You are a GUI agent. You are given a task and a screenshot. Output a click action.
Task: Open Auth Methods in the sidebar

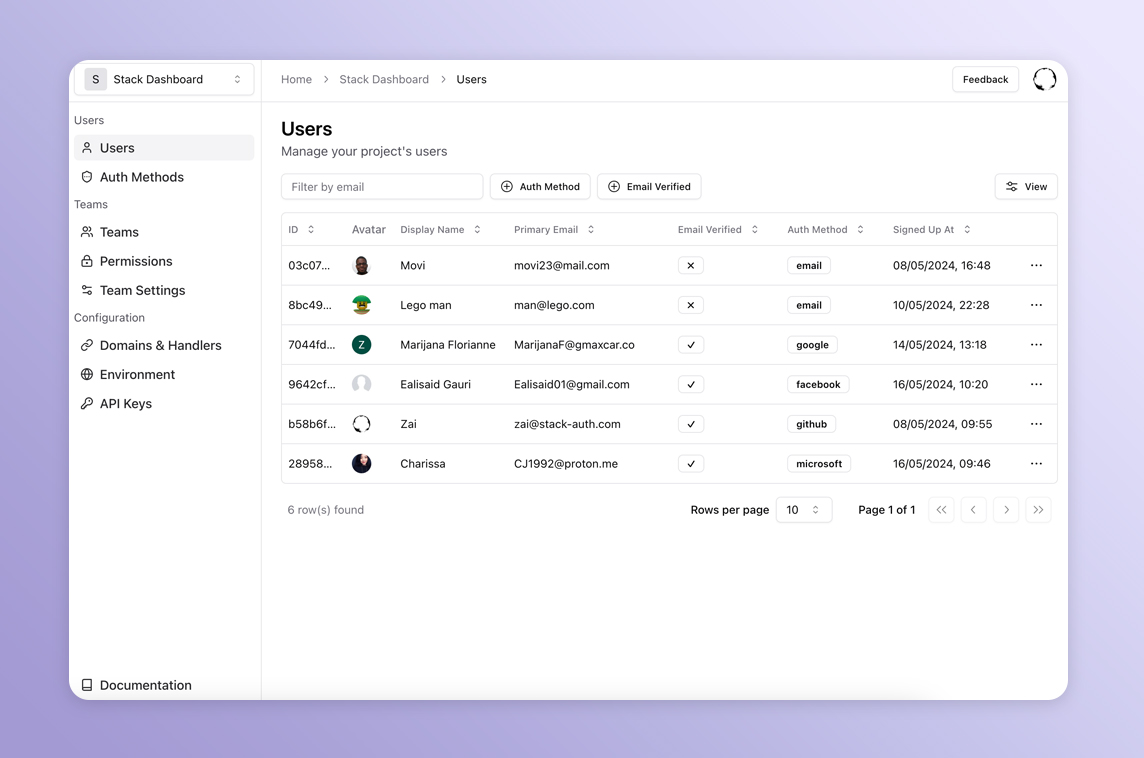pyautogui.click(x=142, y=177)
